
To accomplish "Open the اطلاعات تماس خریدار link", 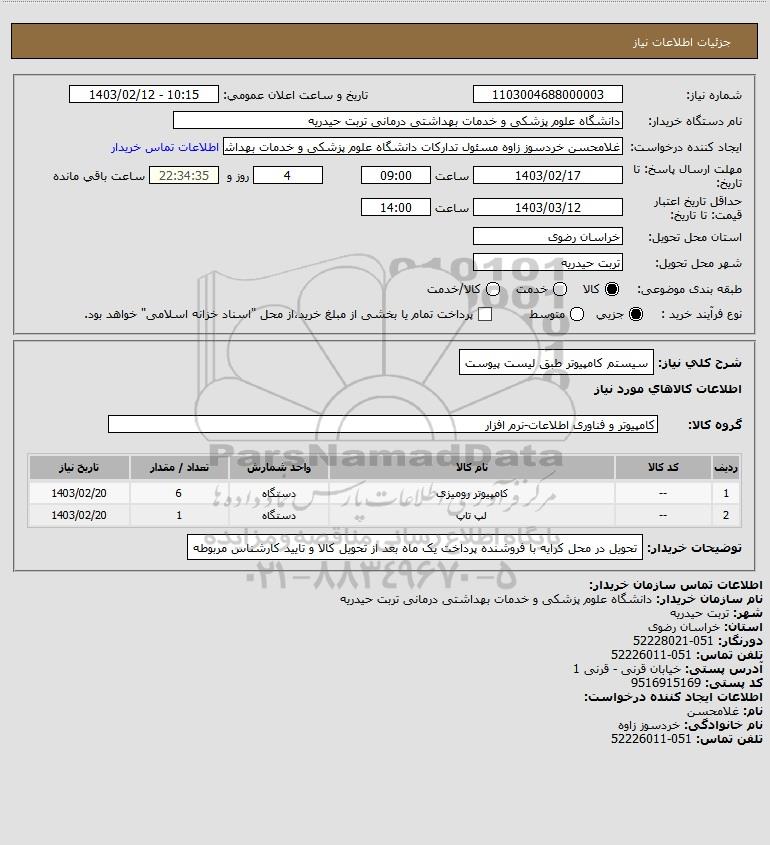I will point(165,147).
